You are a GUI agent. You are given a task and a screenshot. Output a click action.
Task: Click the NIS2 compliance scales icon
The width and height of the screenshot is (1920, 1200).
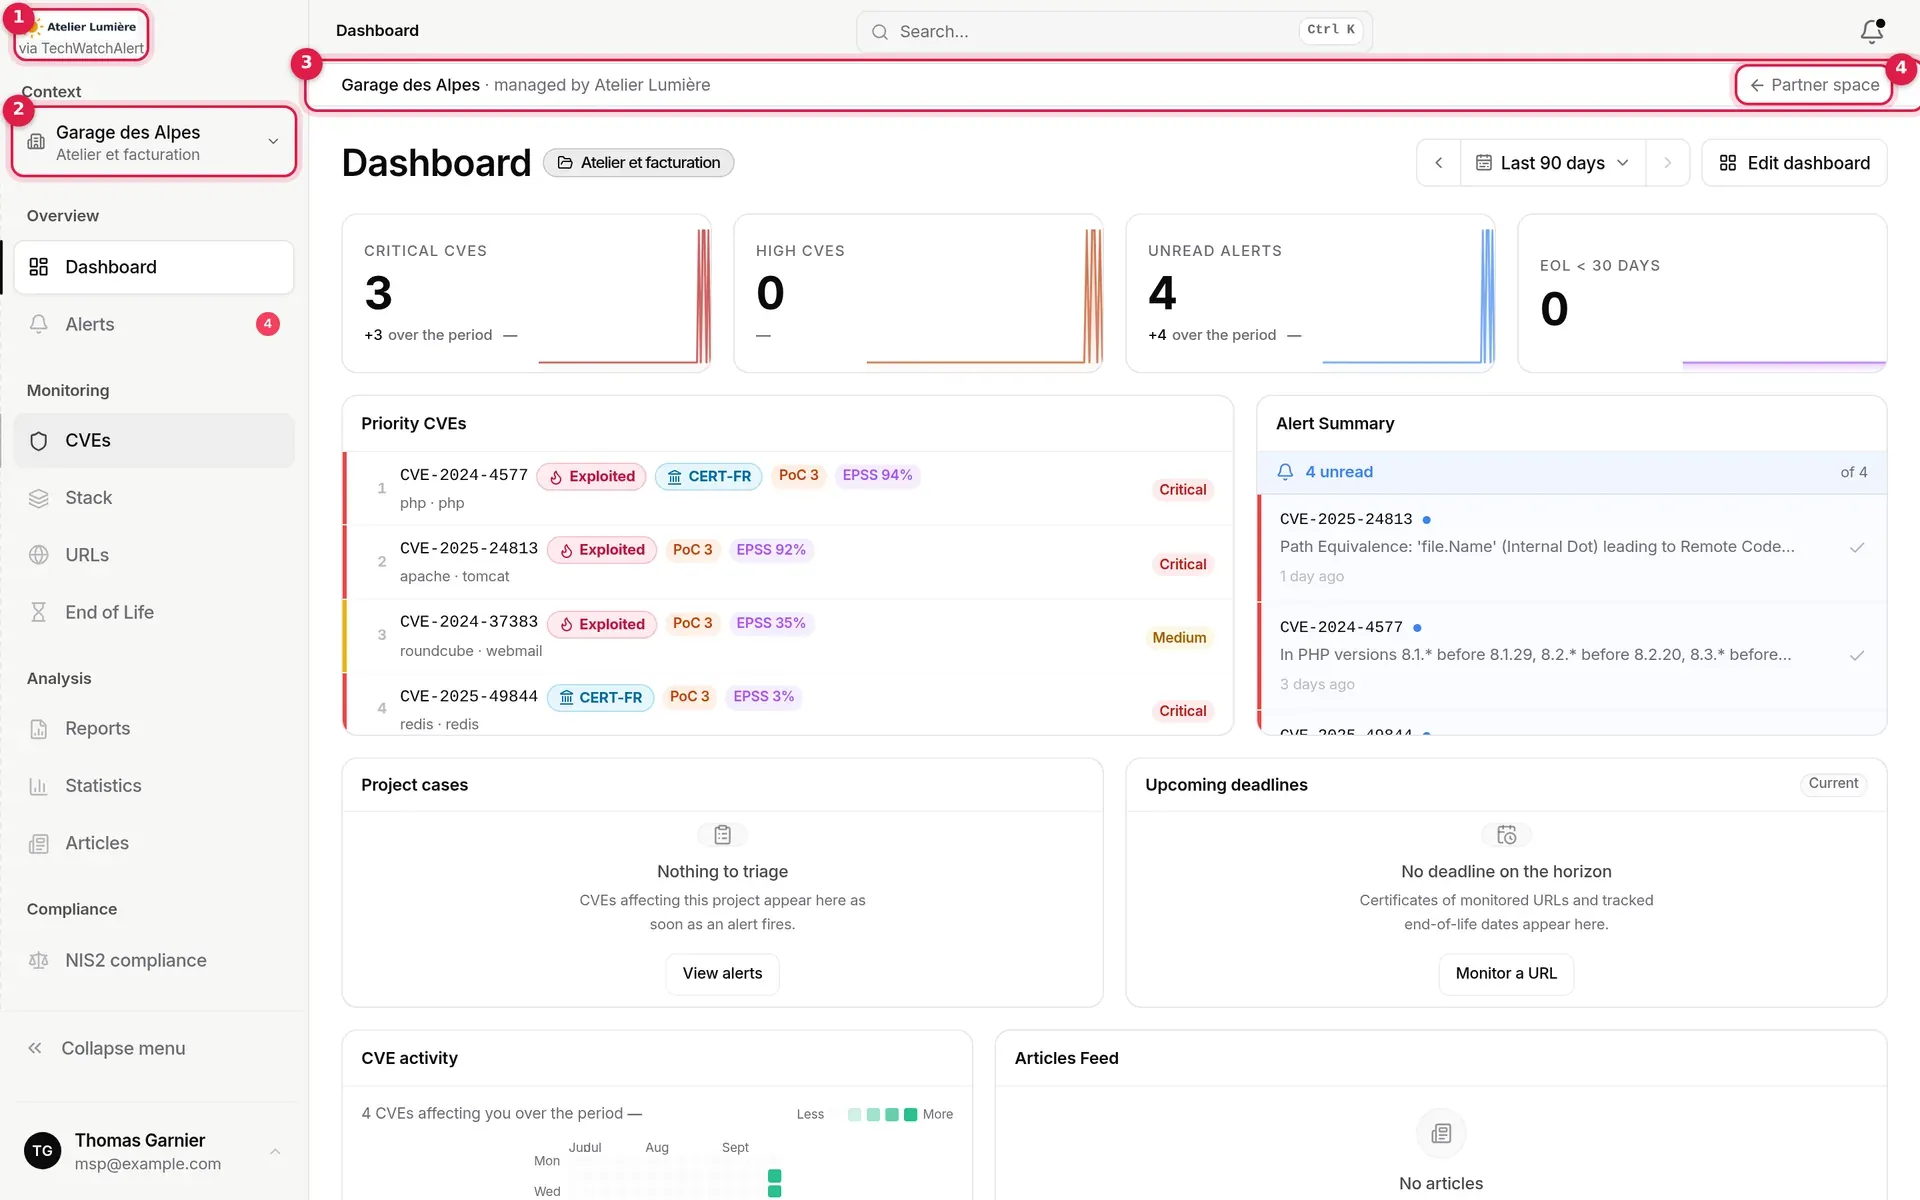[x=39, y=961]
